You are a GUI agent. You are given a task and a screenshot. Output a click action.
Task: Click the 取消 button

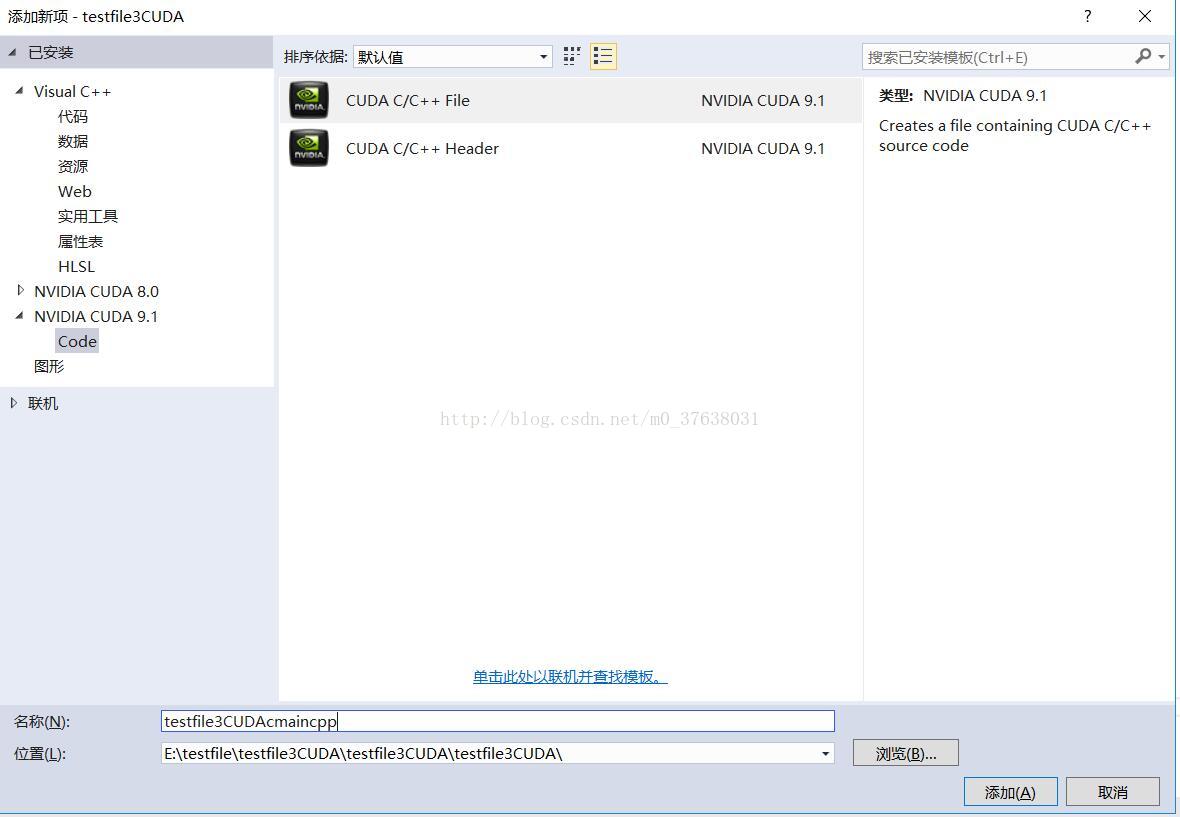coord(1112,792)
